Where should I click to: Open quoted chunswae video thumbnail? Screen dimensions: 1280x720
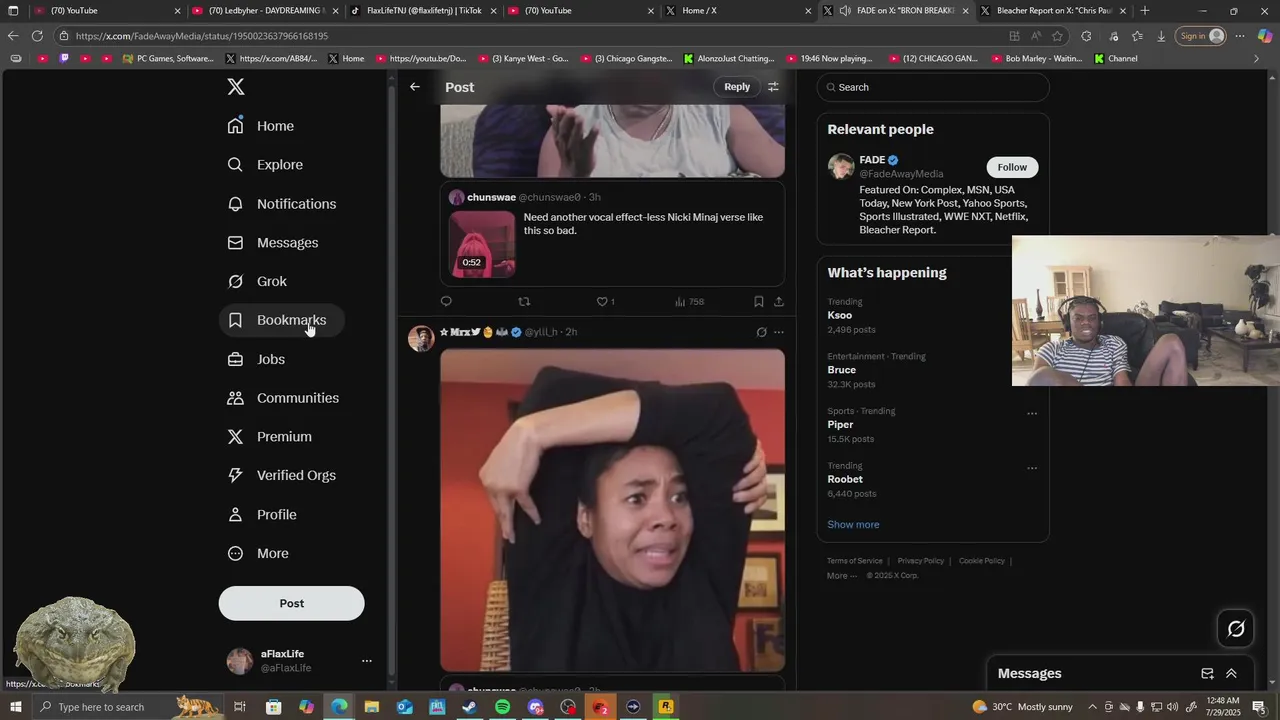pyautogui.click(x=482, y=244)
